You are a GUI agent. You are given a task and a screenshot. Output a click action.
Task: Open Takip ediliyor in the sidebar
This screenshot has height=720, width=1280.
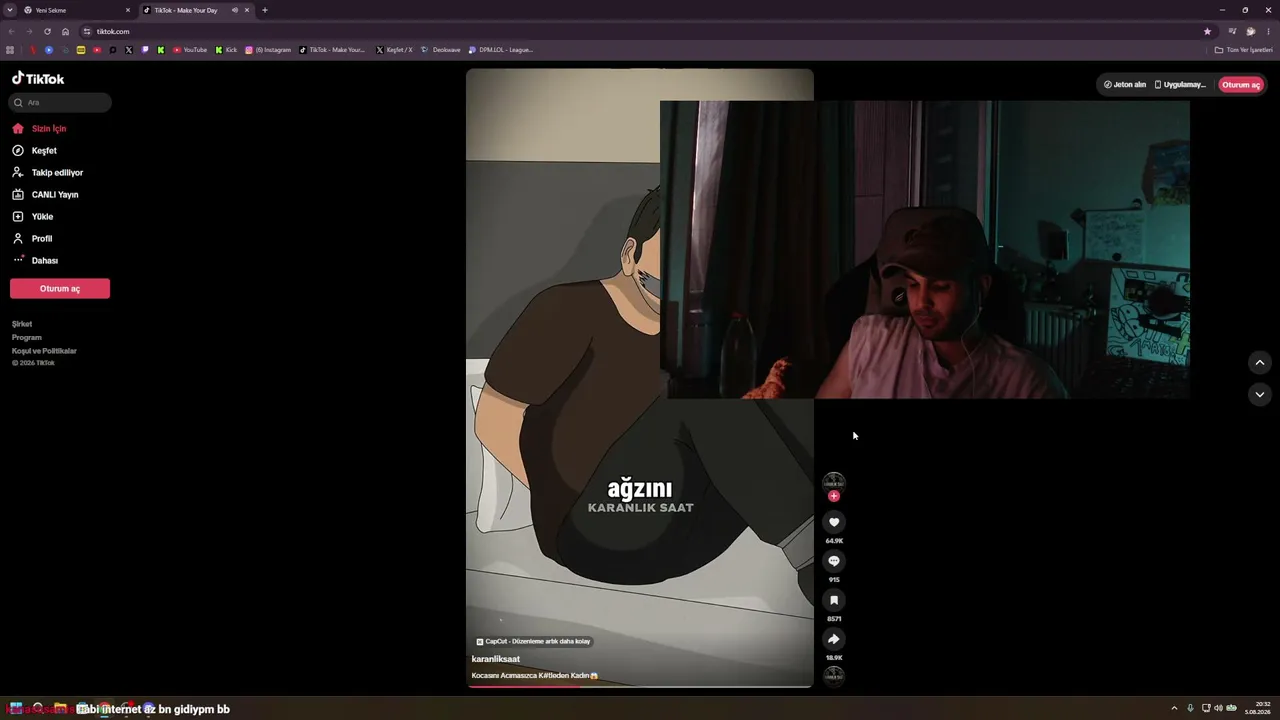pos(48,173)
